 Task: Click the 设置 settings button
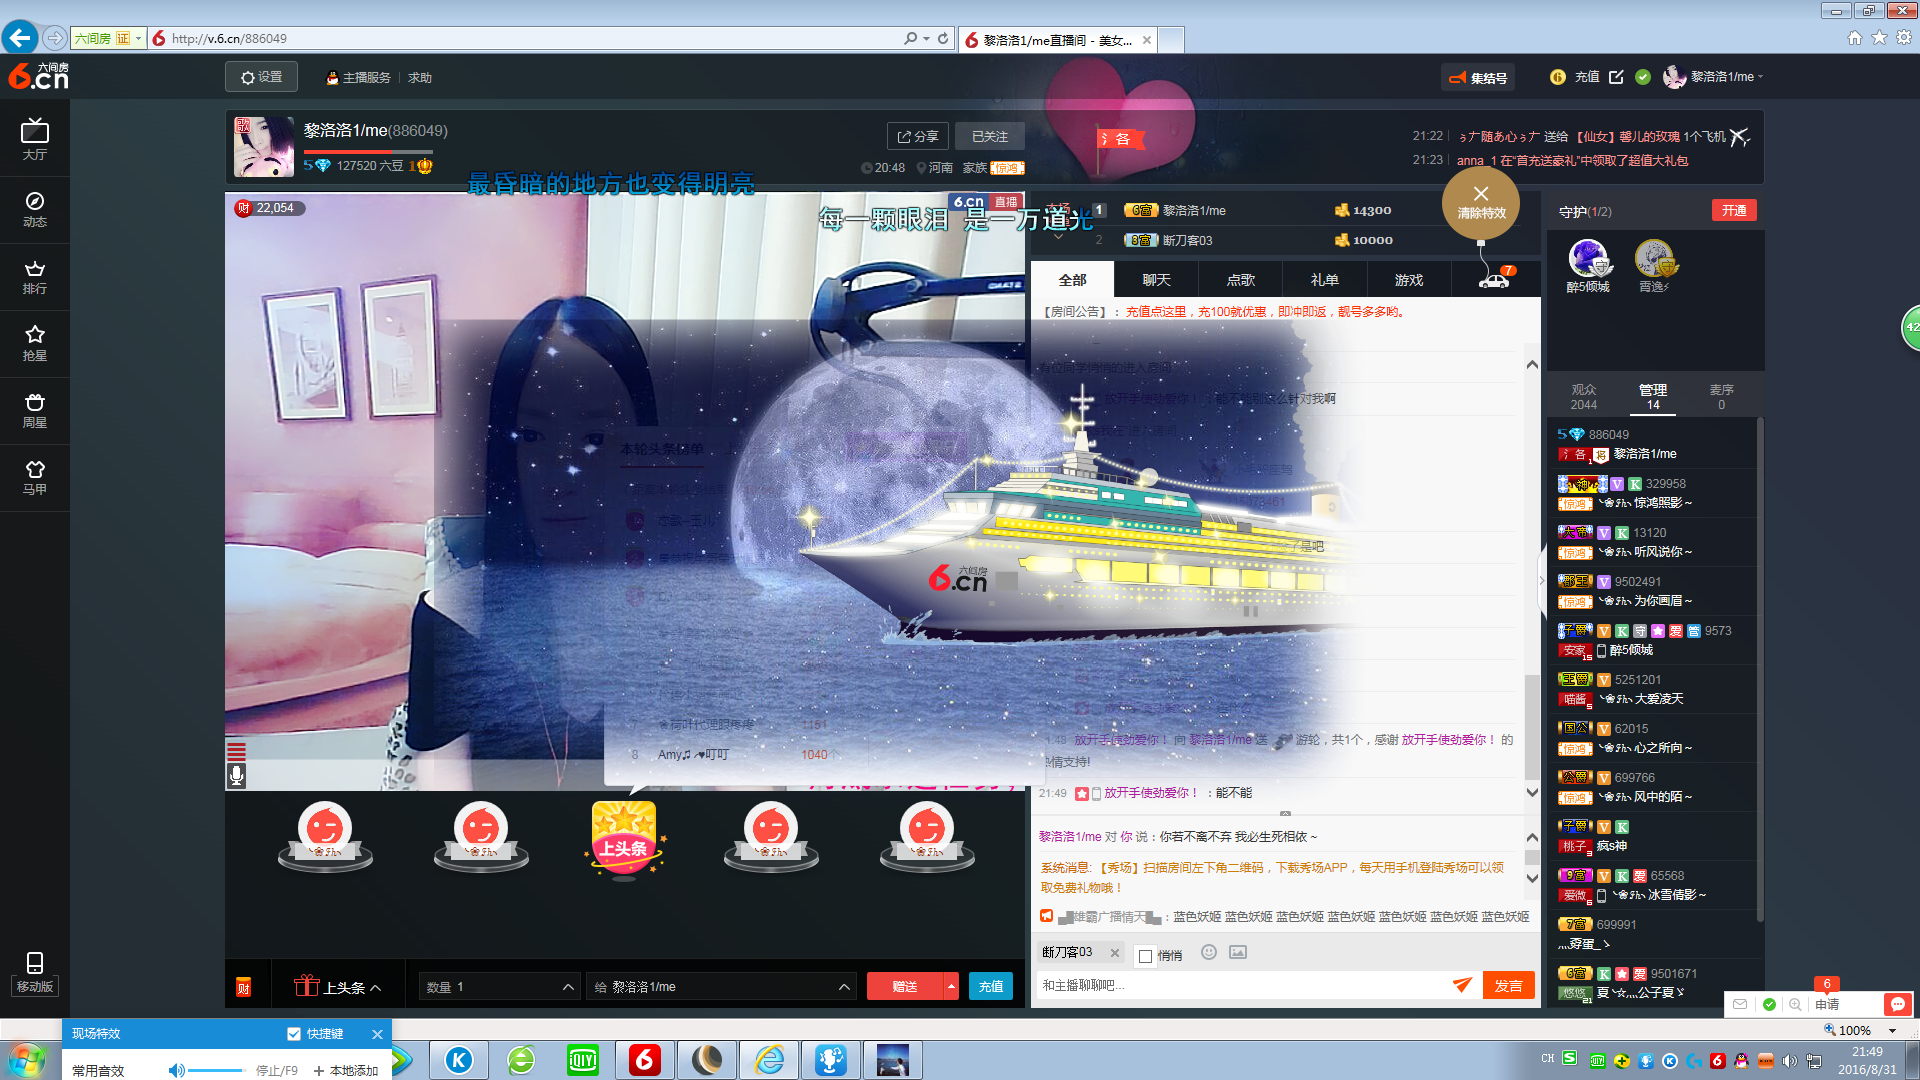coord(261,77)
